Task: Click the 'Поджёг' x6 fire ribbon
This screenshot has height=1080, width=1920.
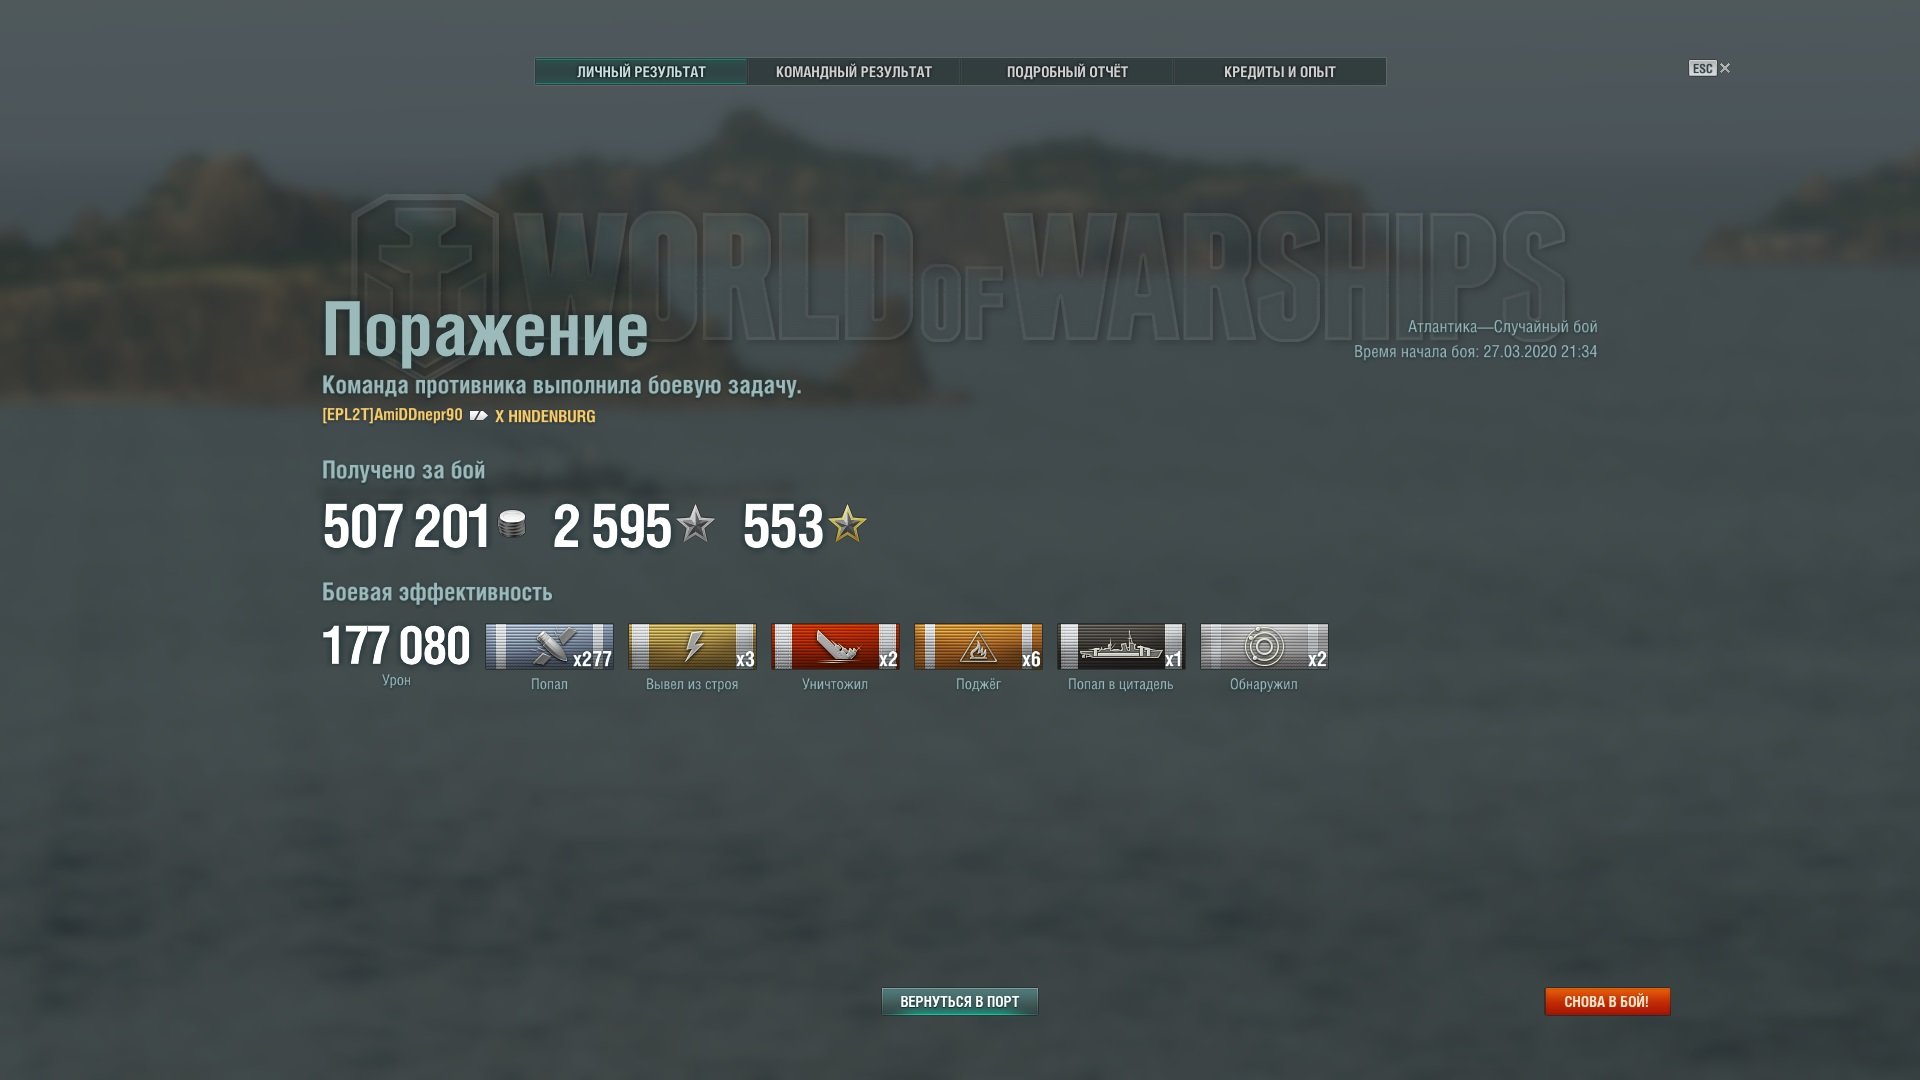Action: click(978, 647)
